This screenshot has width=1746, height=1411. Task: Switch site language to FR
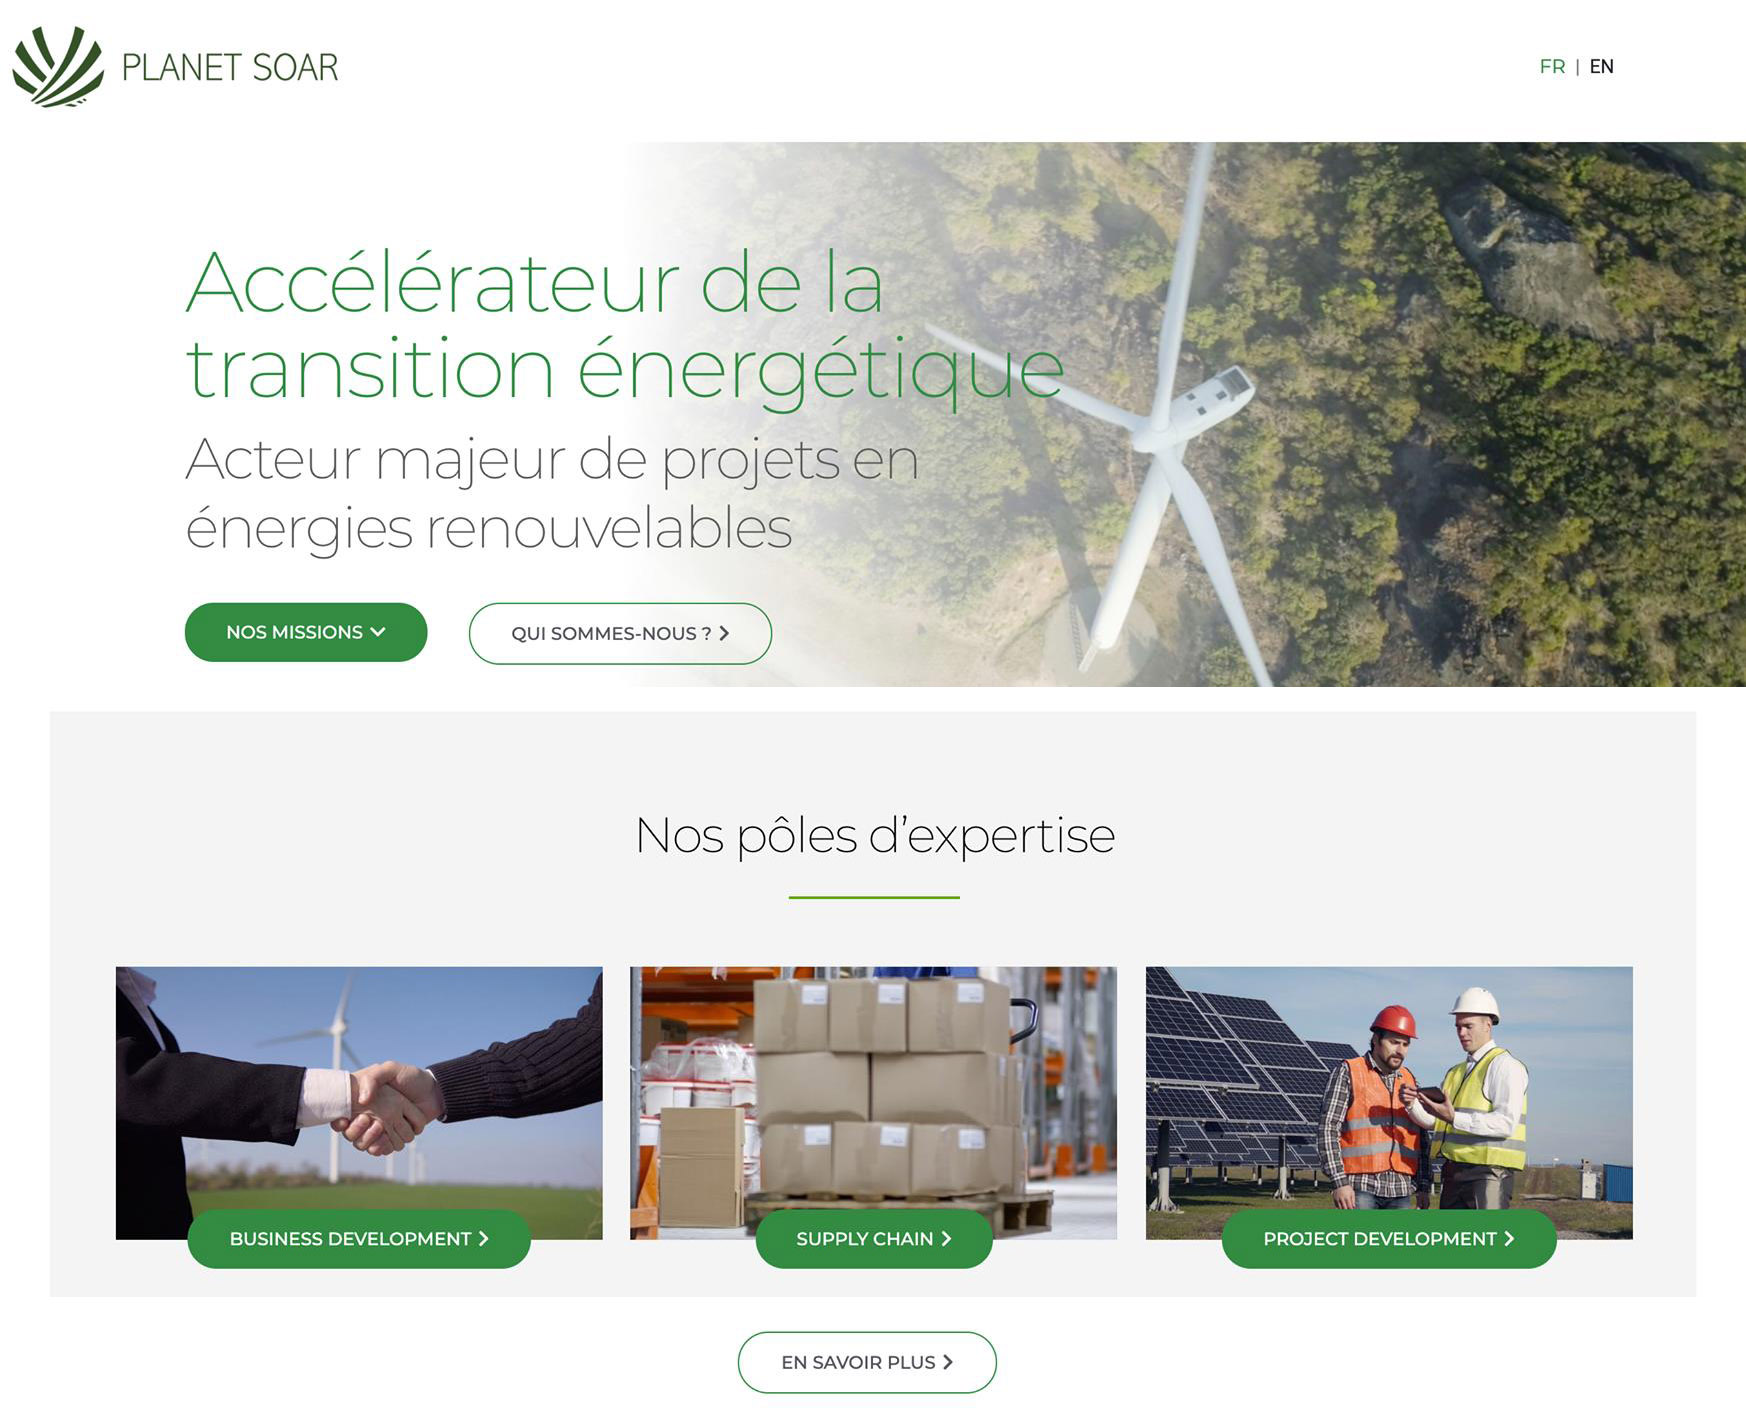[x=1552, y=66]
